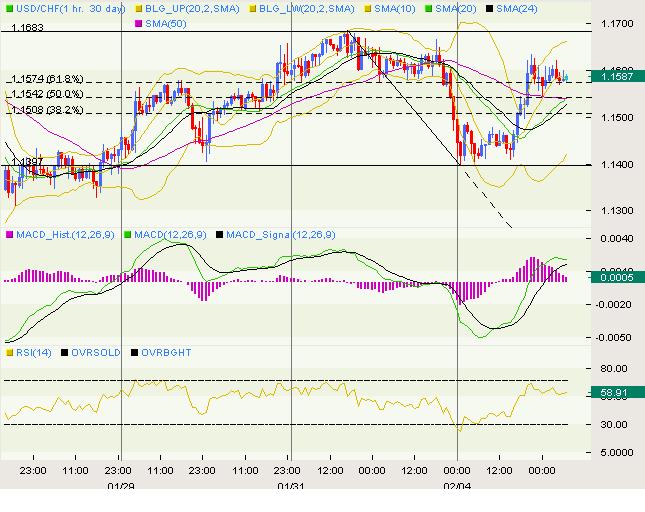The height and width of the screenshot is (512, 645).
Task: Click the OVRSOLD legend swatch
Action: pos(65,353)
